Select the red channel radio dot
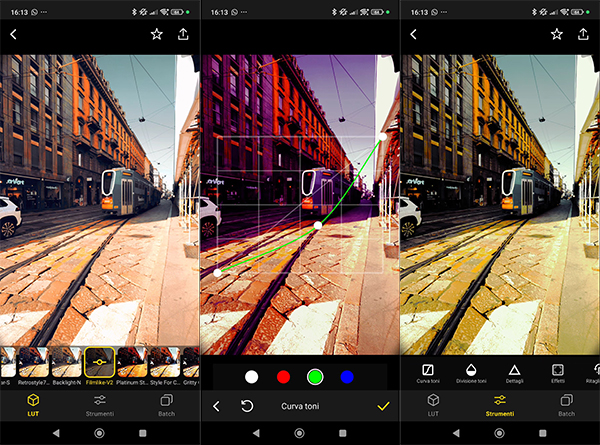 pyautogui.click(x=283, y=376)
